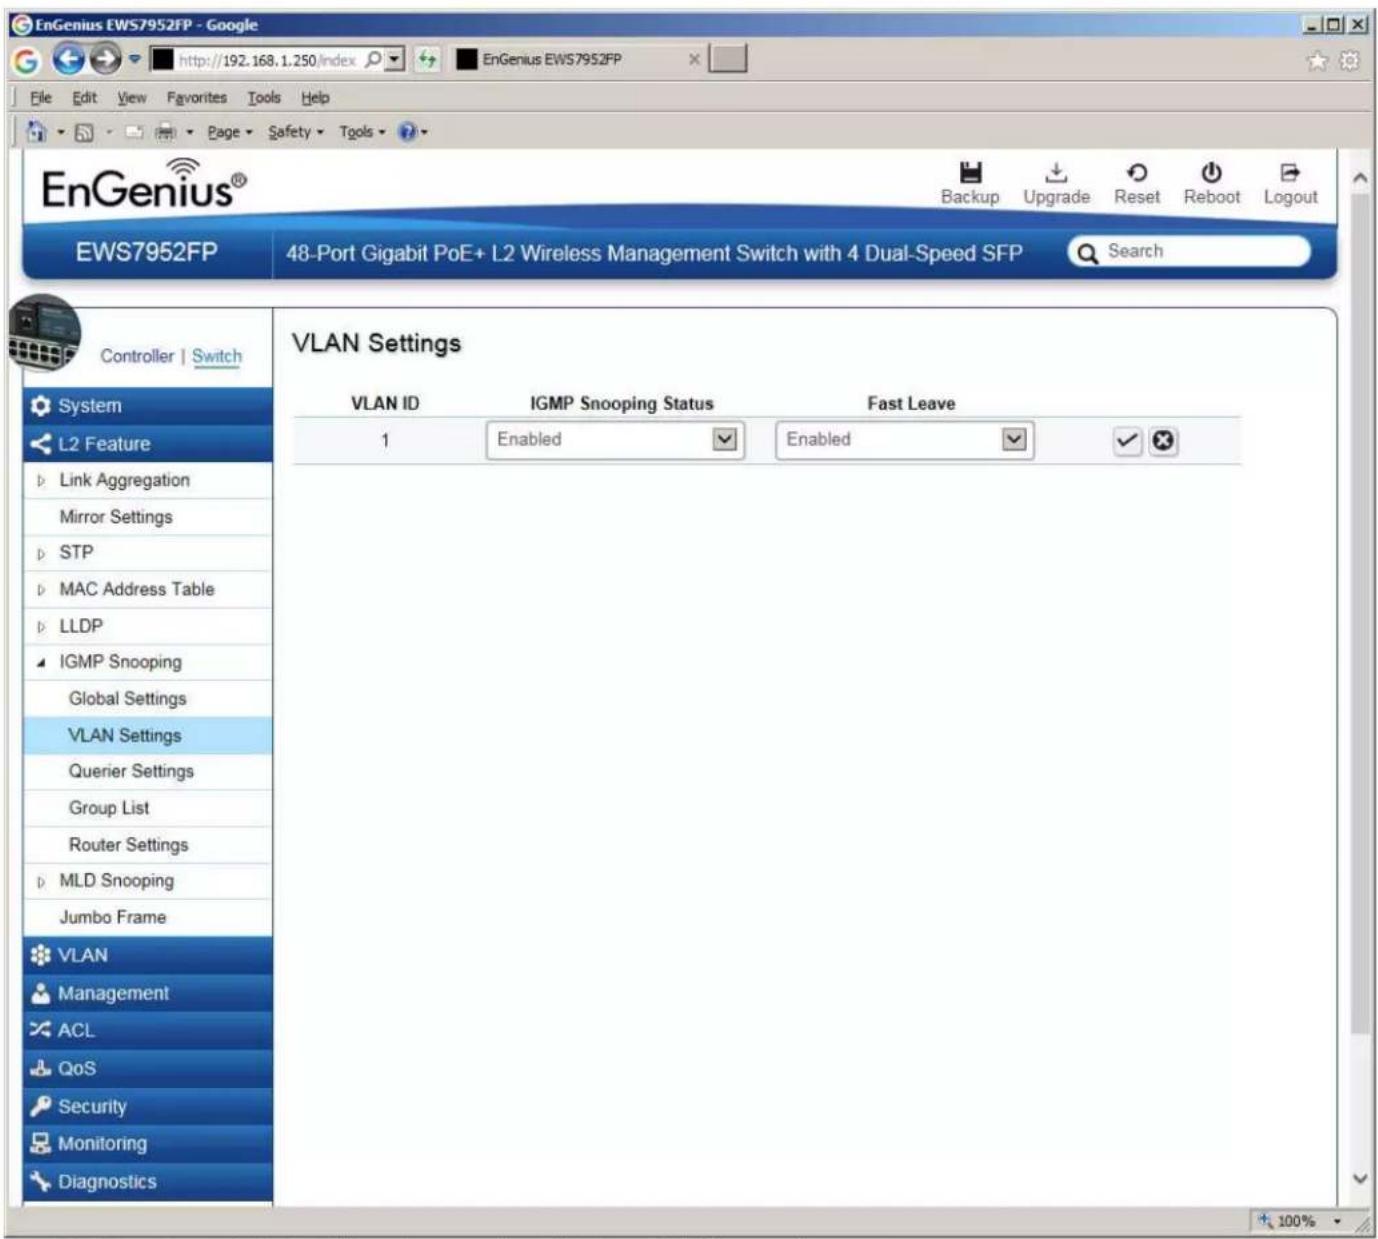This screenshot has height=1239, width=1378.
Task: Click the Upgrade download icon
Action: [1056, 173]
